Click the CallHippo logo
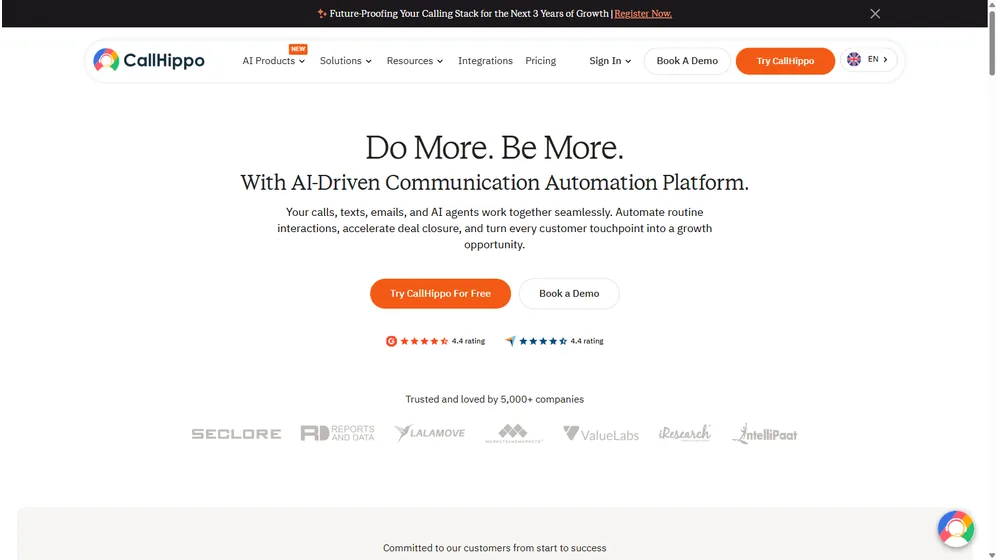The width and height of the screenshot is (1000, 560). 149,61
